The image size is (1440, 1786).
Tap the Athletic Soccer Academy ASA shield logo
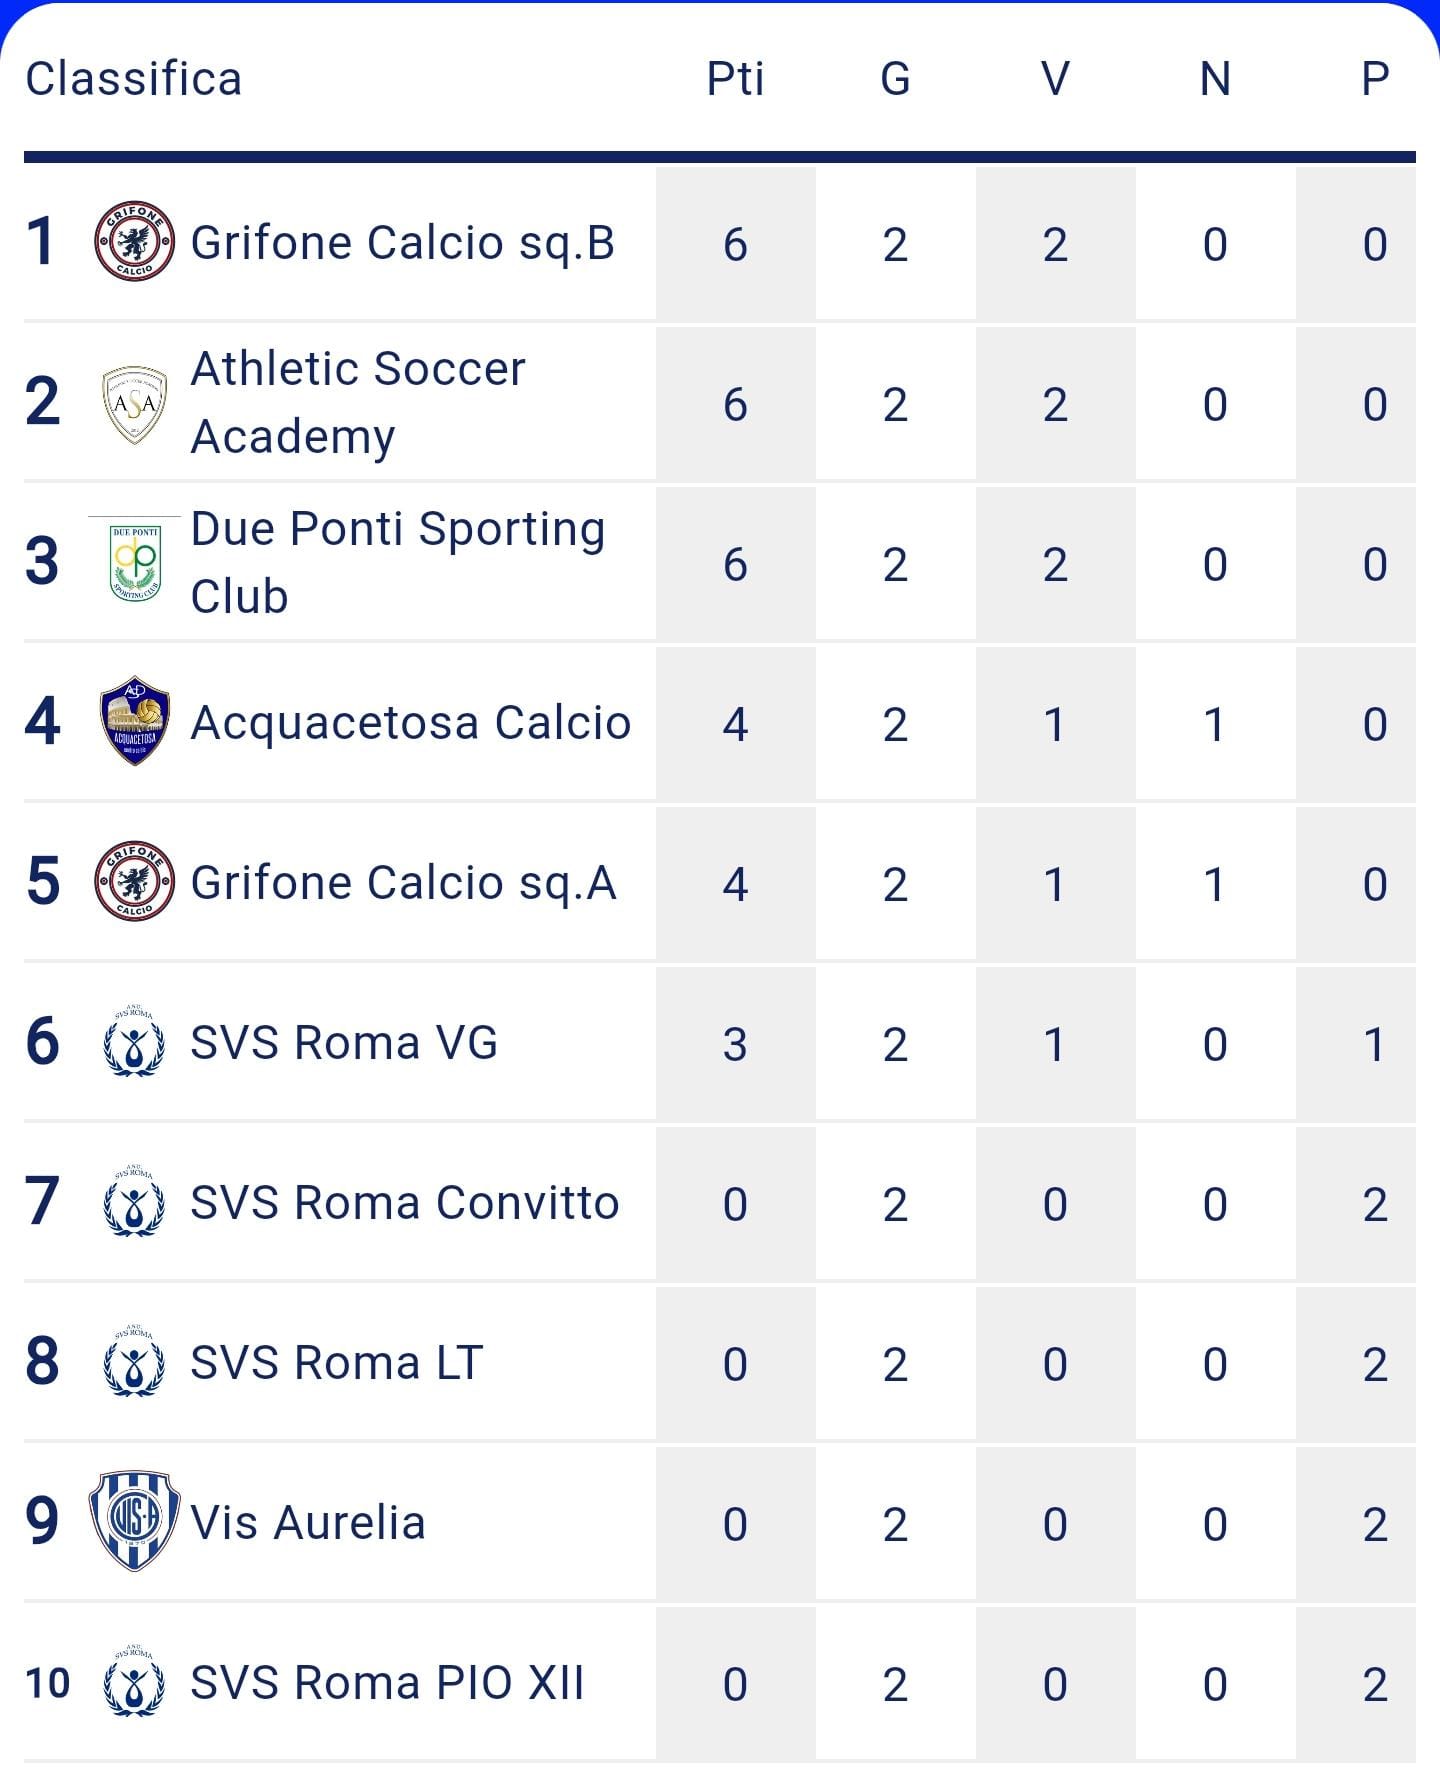tap(135, 404)
